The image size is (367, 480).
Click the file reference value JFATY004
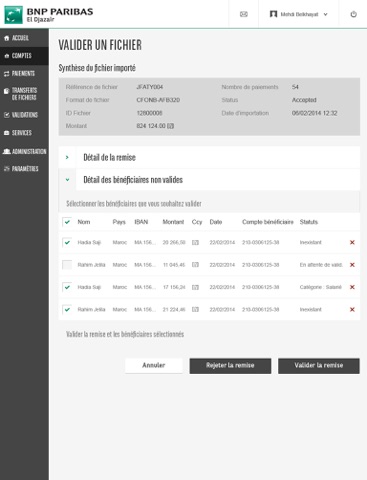[150, 87]
